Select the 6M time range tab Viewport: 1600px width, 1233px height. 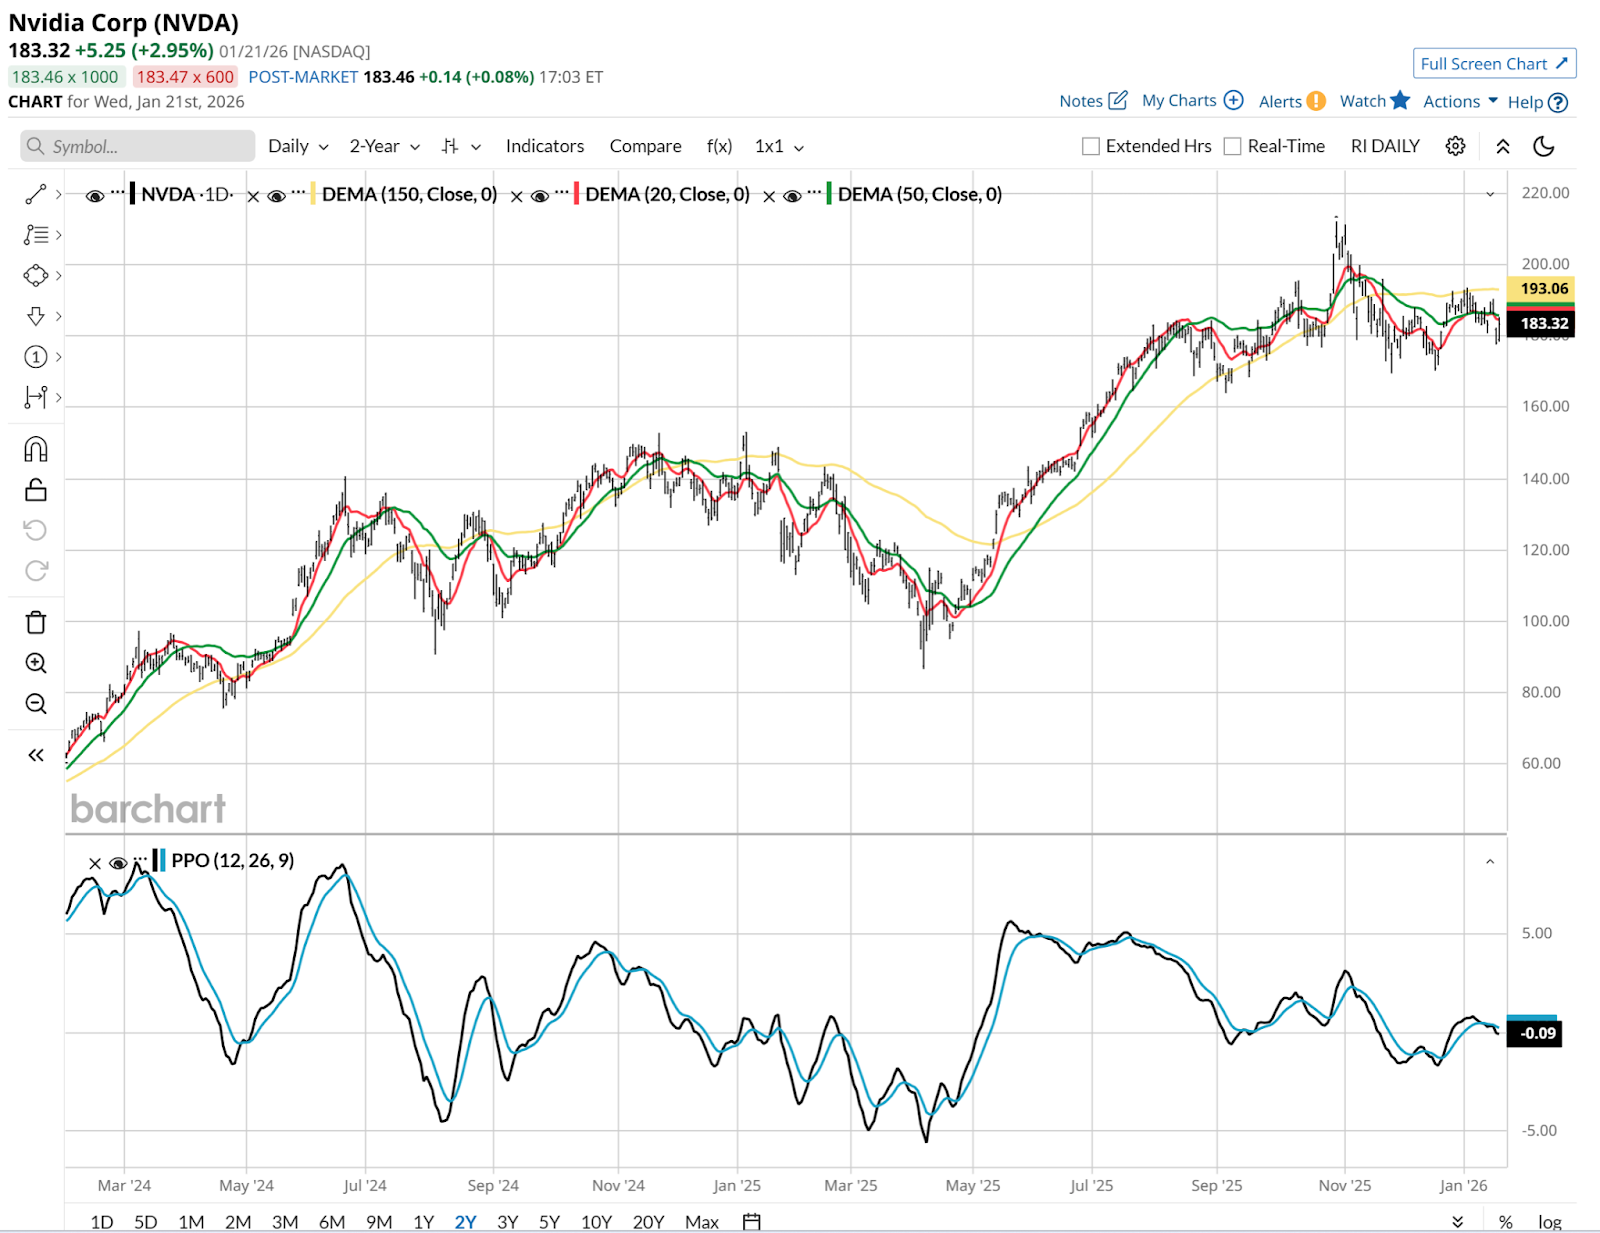tap(332, 1221)
